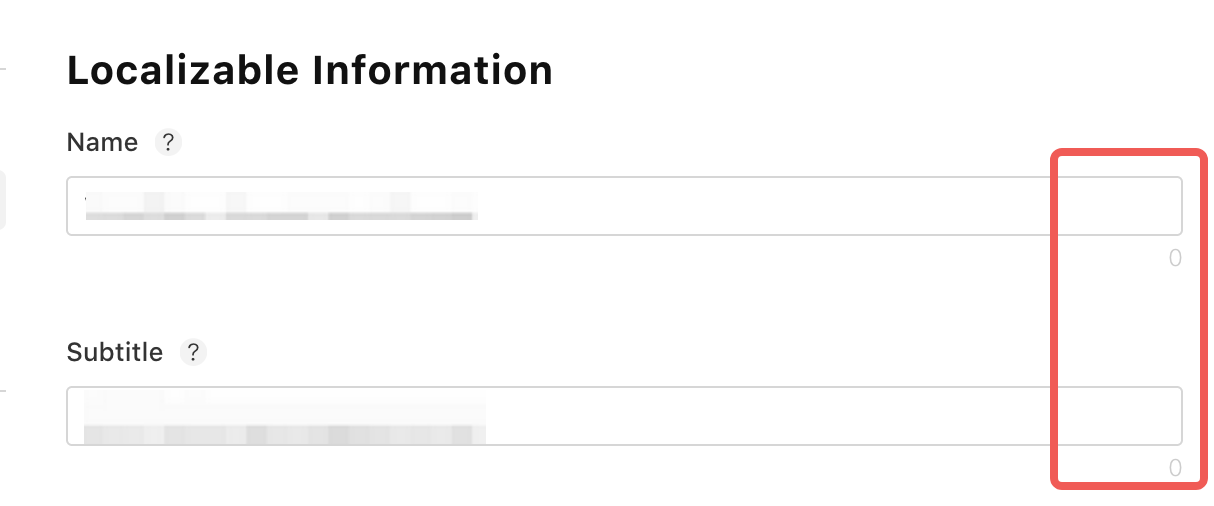
Task: Click the Name field label
Action: pyautogui.click(x=102, y=143)
